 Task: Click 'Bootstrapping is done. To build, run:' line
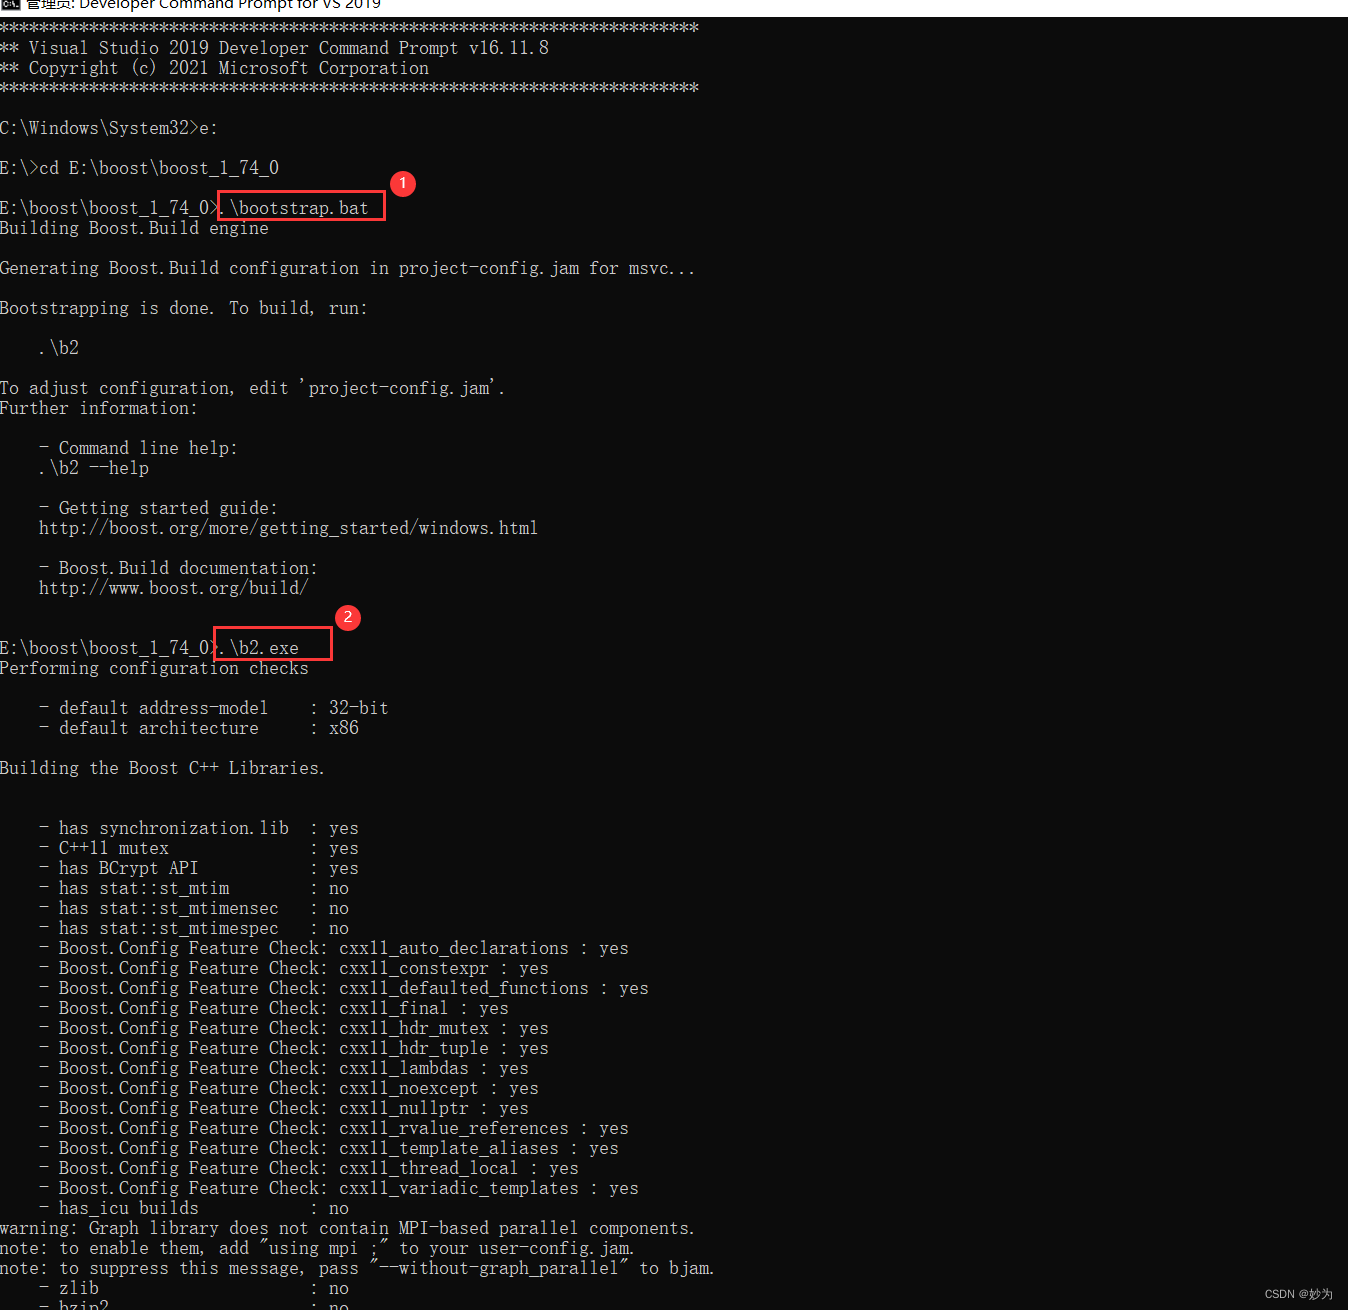pyautogui.click(x=184, y=308)
